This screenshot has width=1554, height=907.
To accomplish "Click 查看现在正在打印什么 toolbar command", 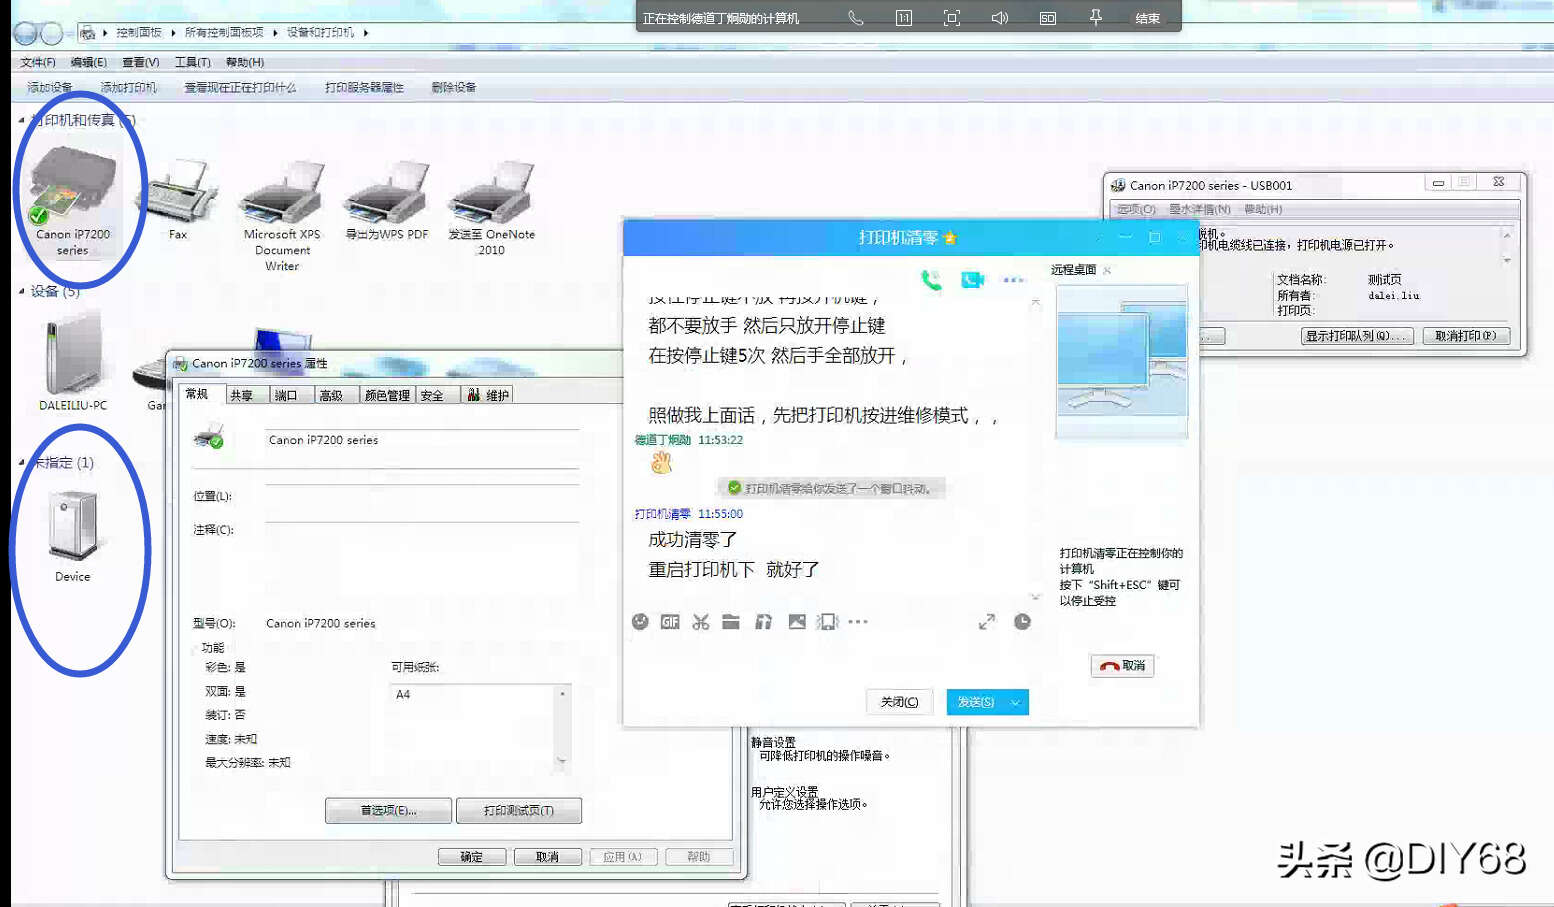I will click(x=240, y=88).
